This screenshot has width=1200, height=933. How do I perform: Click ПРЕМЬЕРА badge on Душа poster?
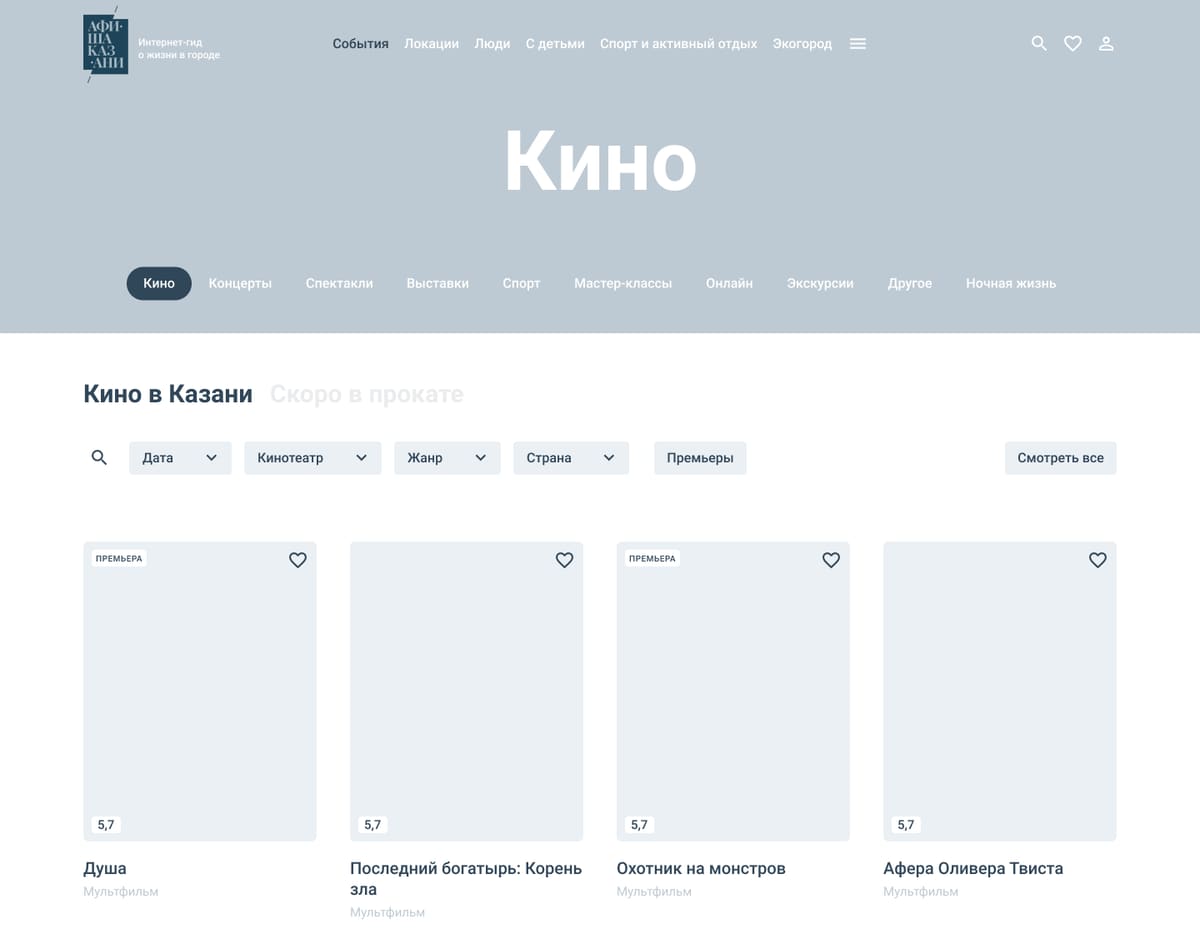click(119, 559)
